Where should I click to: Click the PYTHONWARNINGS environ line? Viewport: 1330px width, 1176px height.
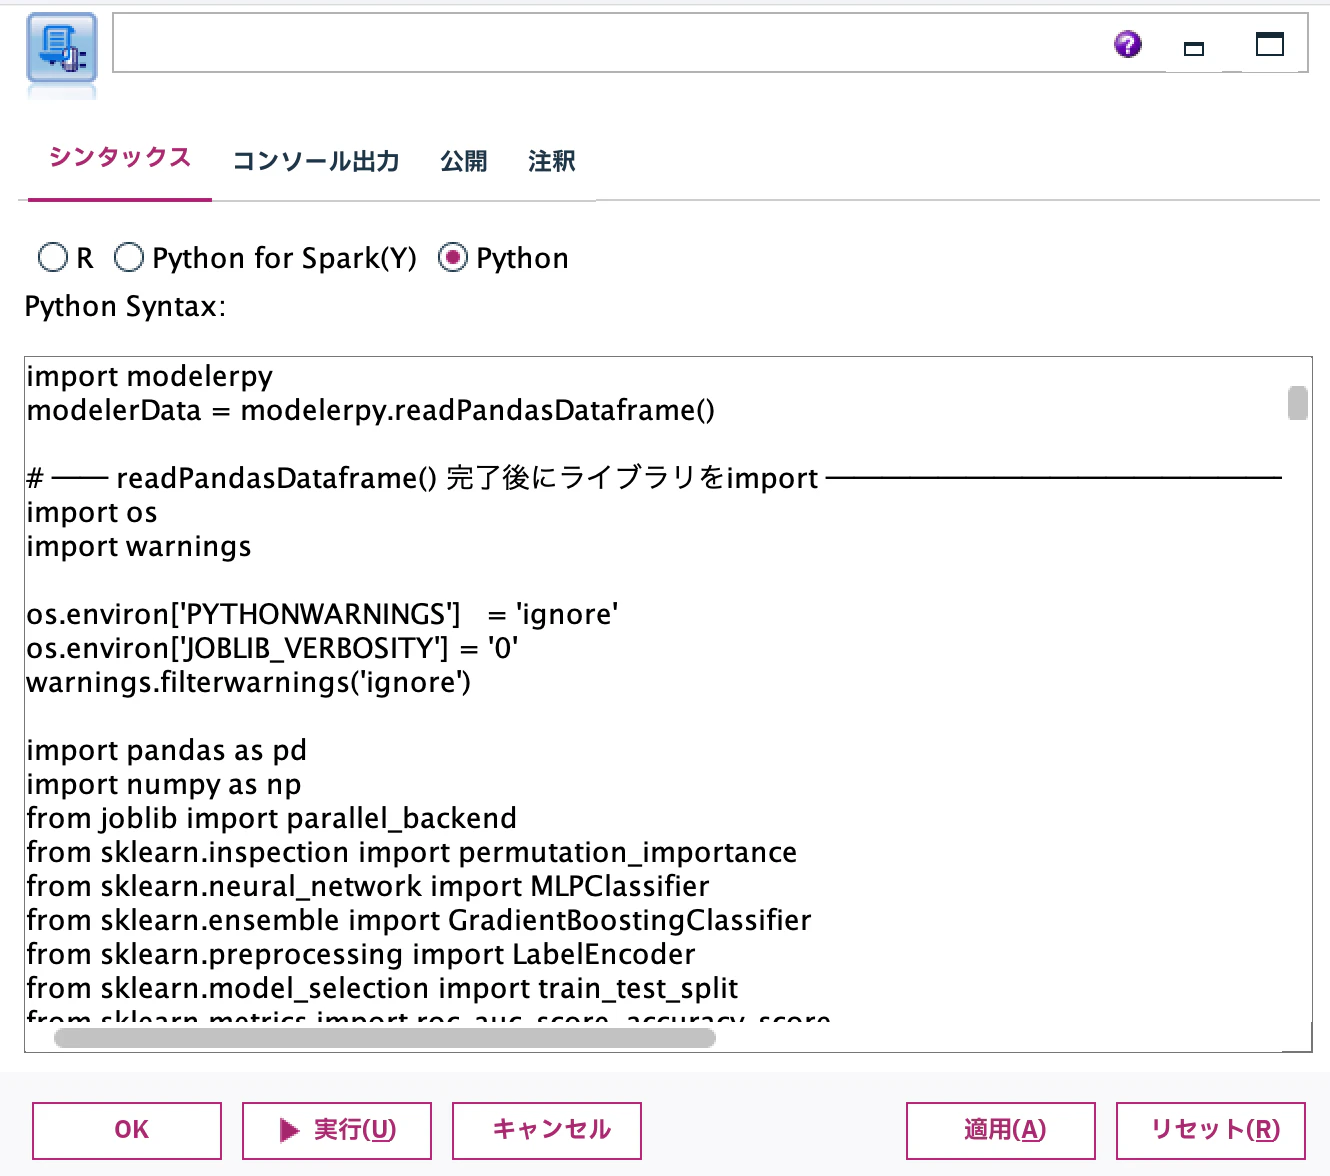(323, 614)
